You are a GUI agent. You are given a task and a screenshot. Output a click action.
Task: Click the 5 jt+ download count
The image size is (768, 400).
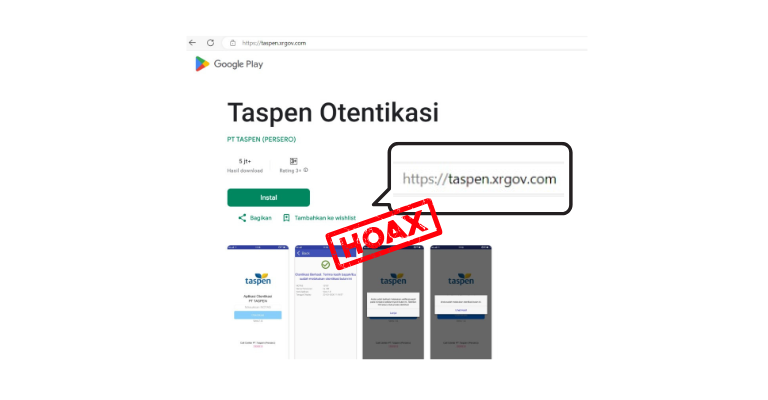(245, 161)
